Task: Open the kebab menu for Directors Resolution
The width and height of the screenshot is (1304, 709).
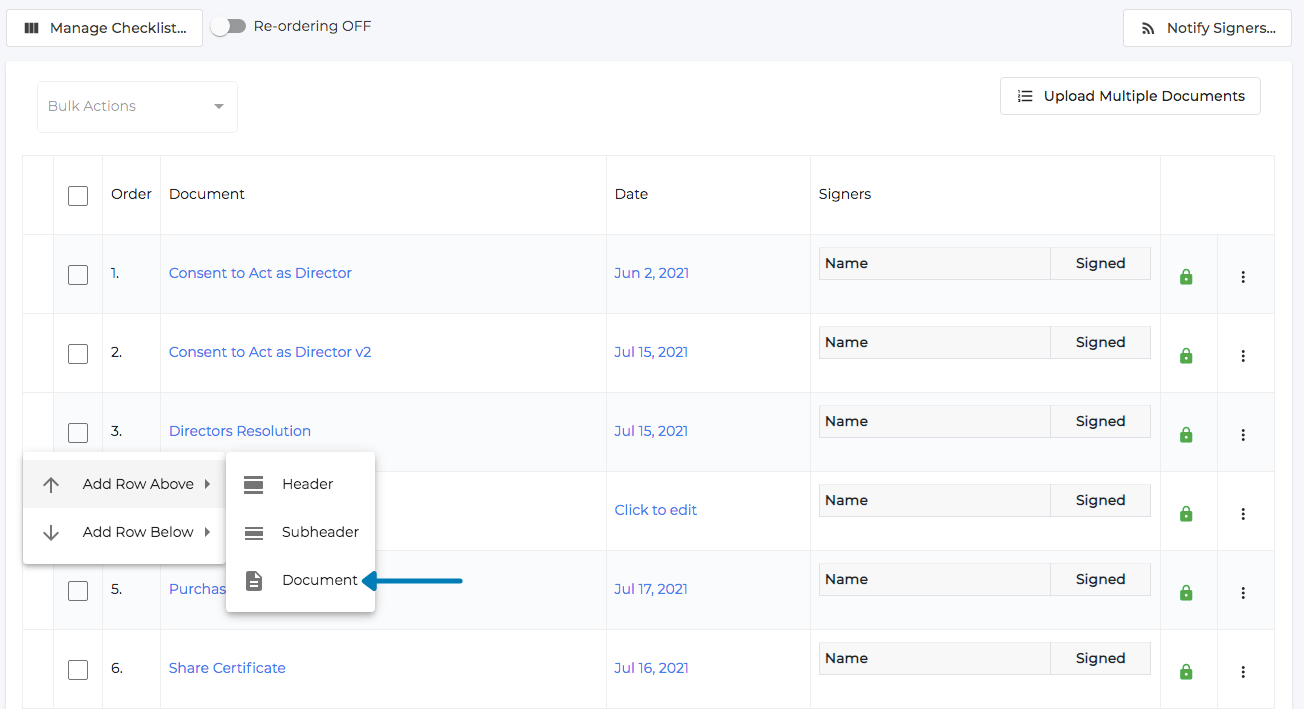Action: point(1243,434)
